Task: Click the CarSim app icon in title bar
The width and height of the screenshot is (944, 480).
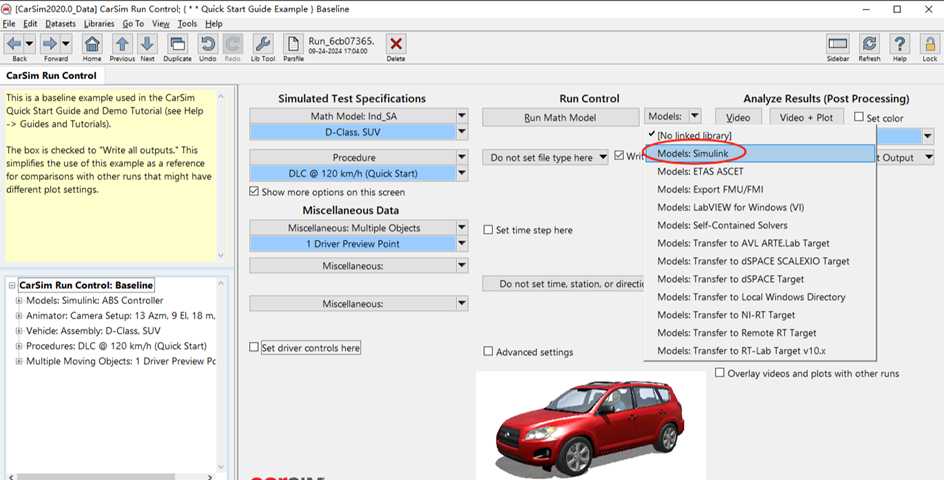Action: click(x=7, y=9)
